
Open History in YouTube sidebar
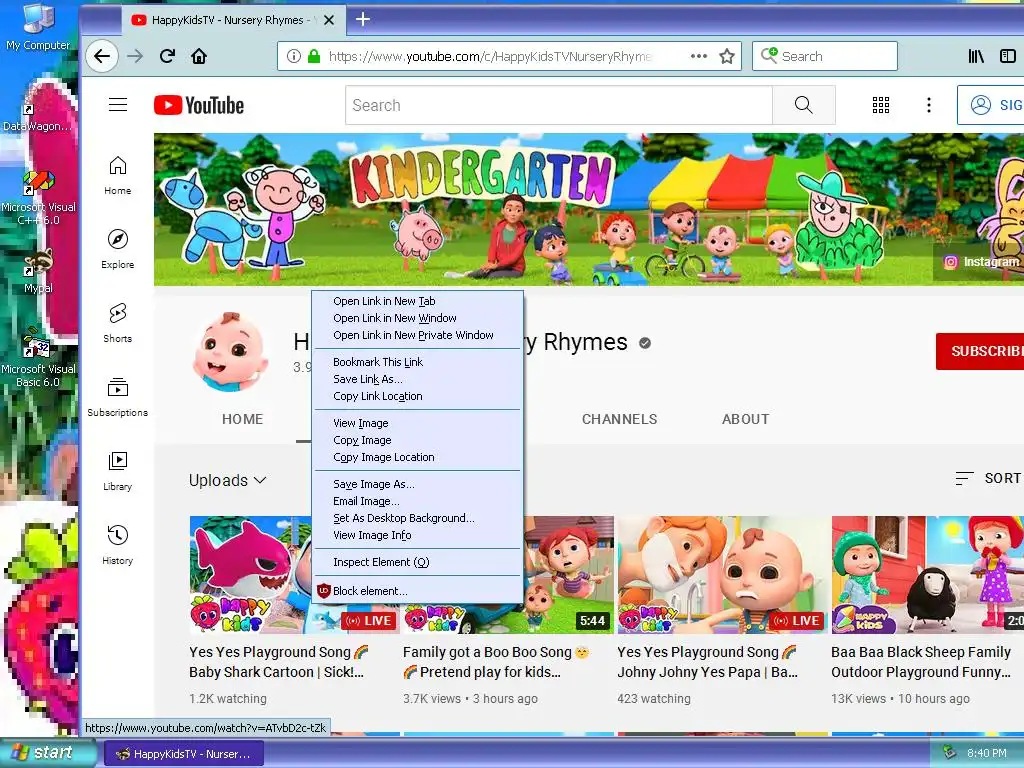[118, 544]
